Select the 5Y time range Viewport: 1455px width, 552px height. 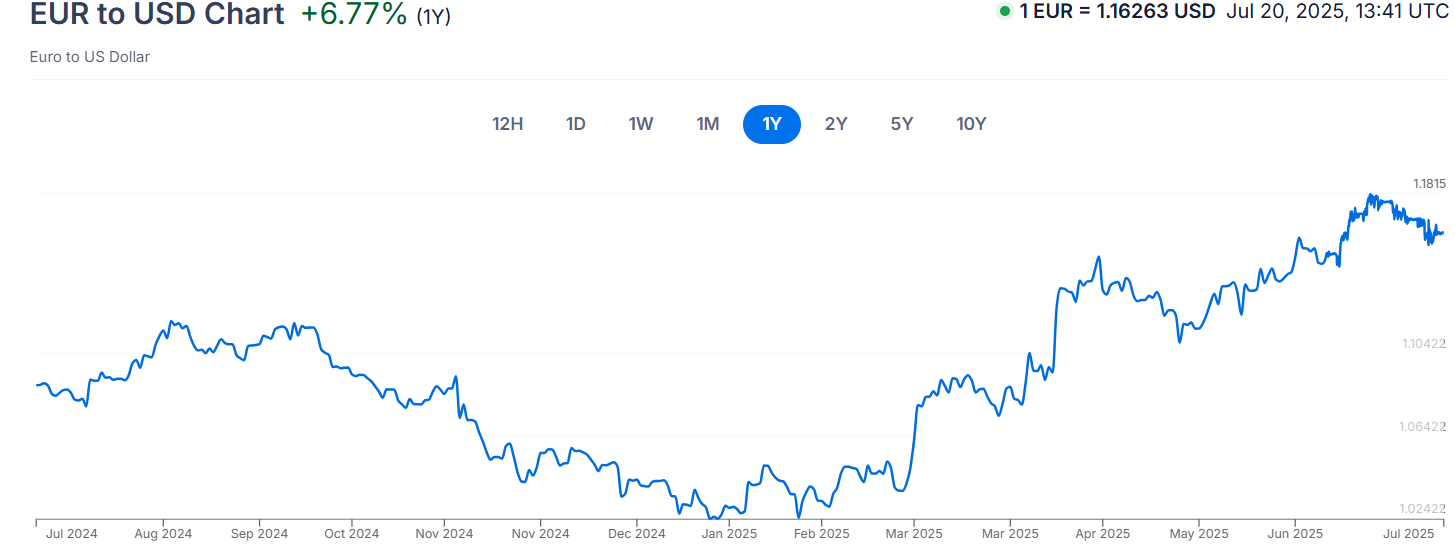click(902, 124)
